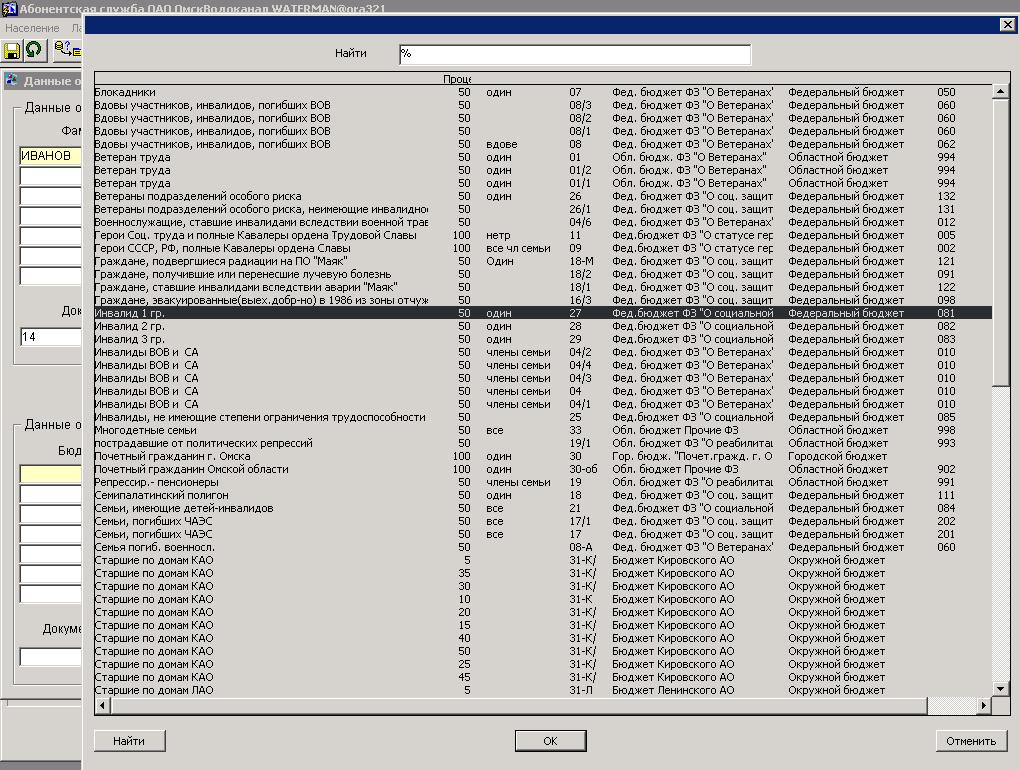
Task: Click the icon beside the "Данные" window title
Action: click(12, 81)
